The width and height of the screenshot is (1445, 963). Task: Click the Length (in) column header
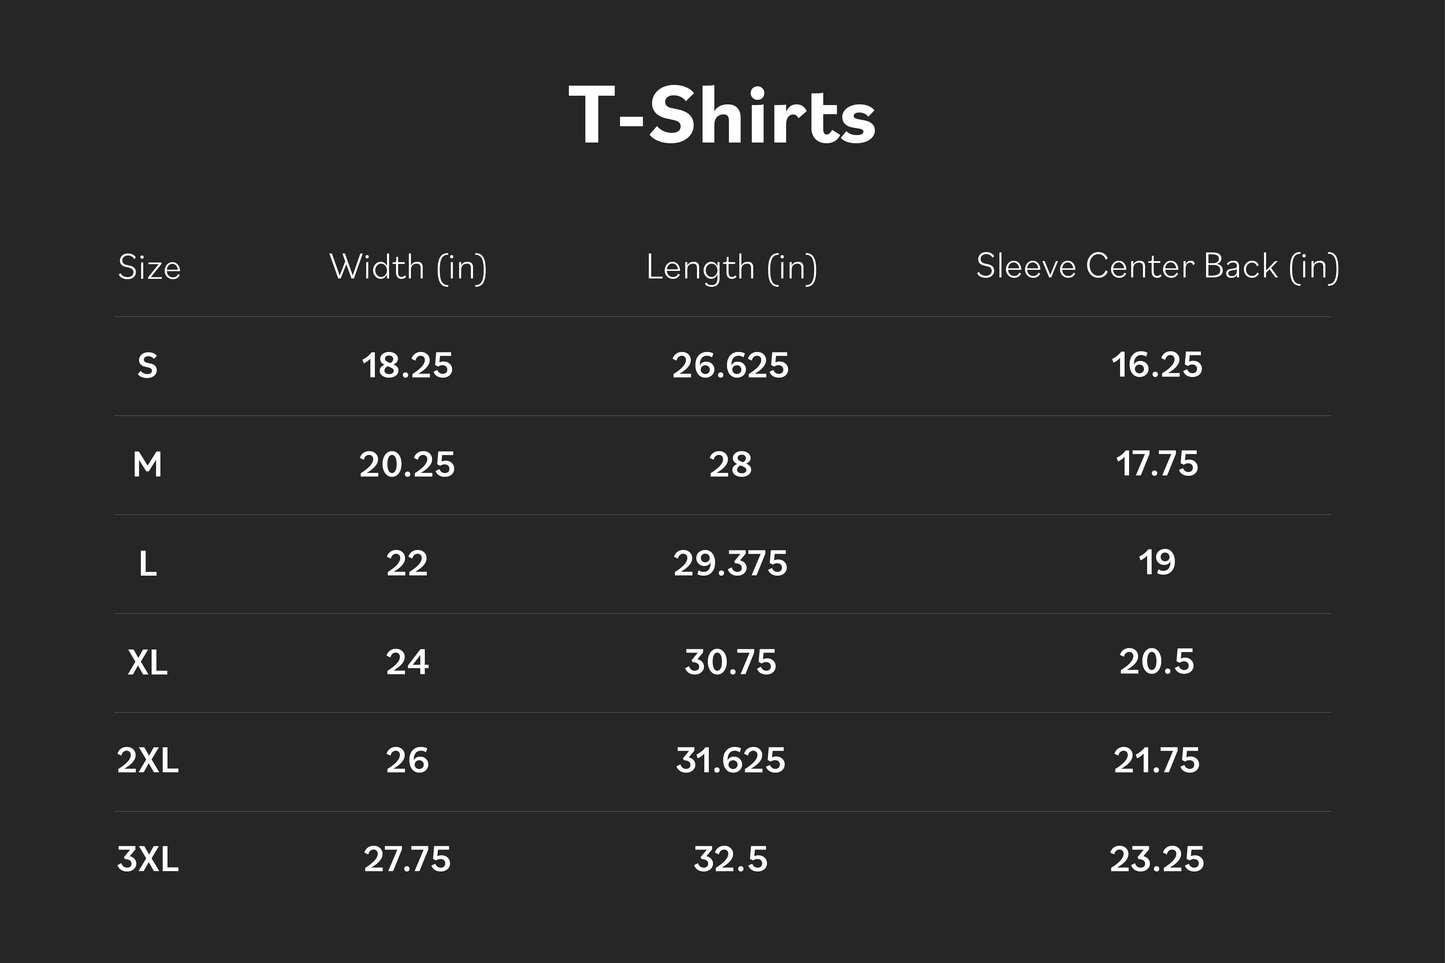(731, 267)
